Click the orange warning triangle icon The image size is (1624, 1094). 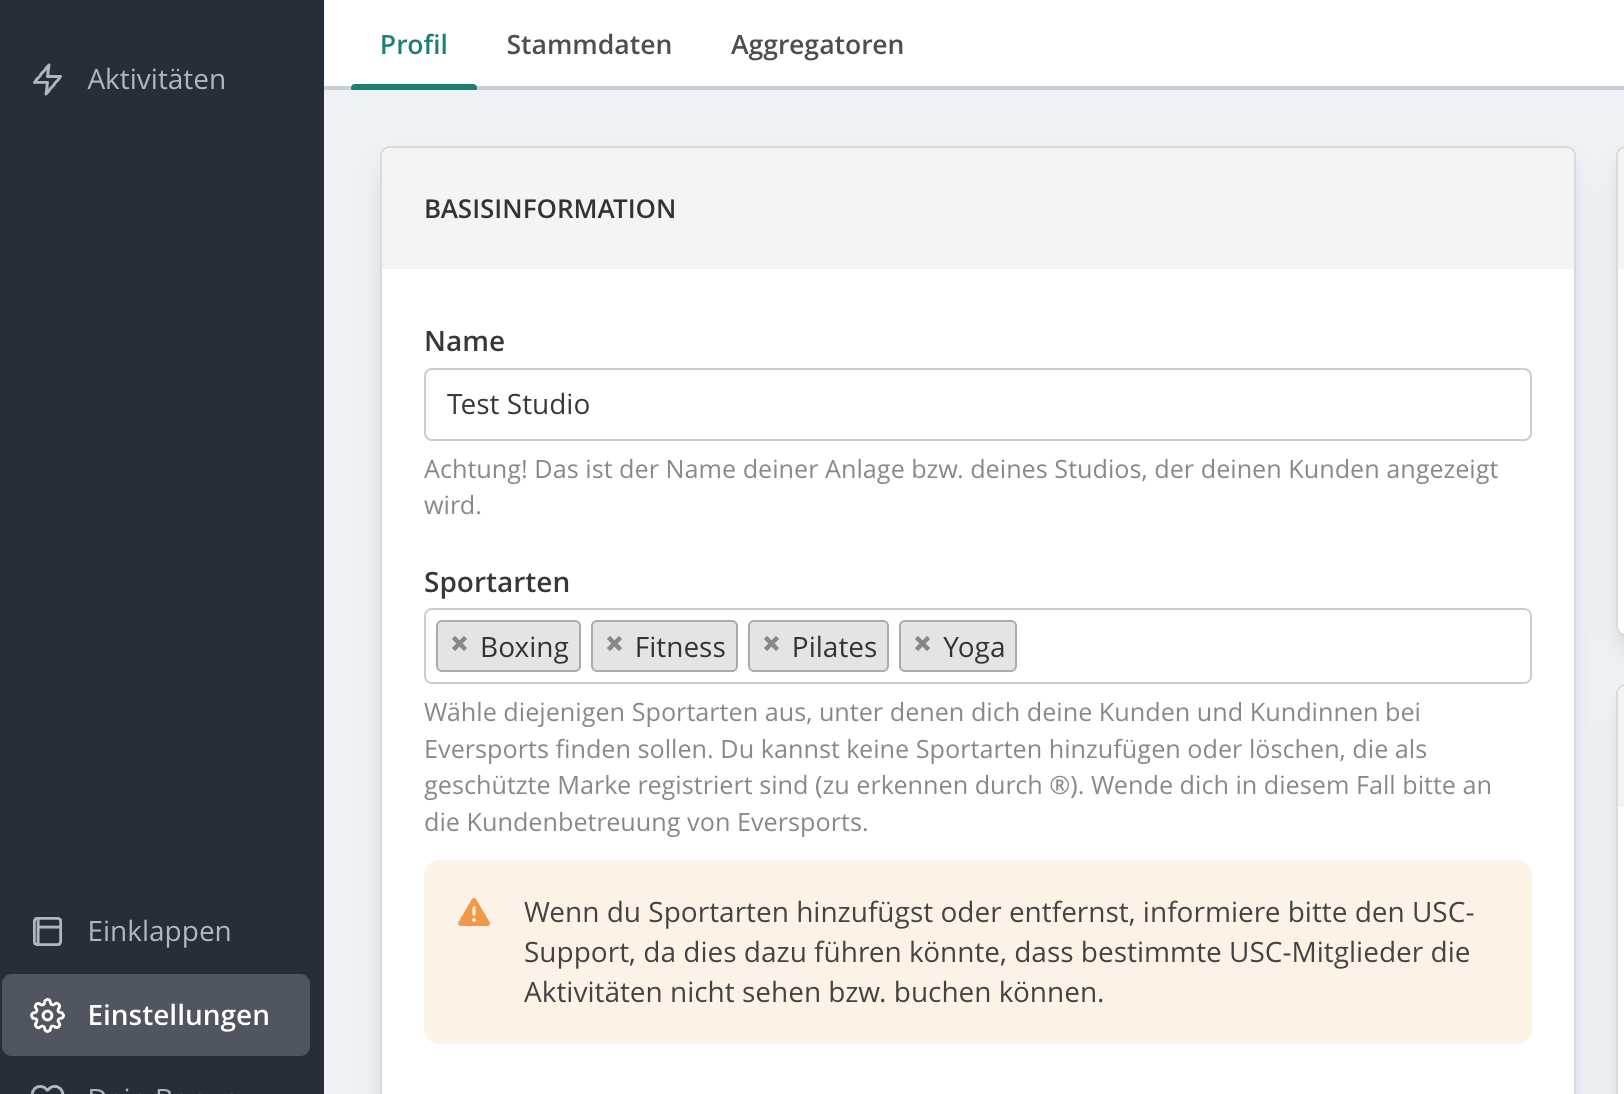[474, 912]
